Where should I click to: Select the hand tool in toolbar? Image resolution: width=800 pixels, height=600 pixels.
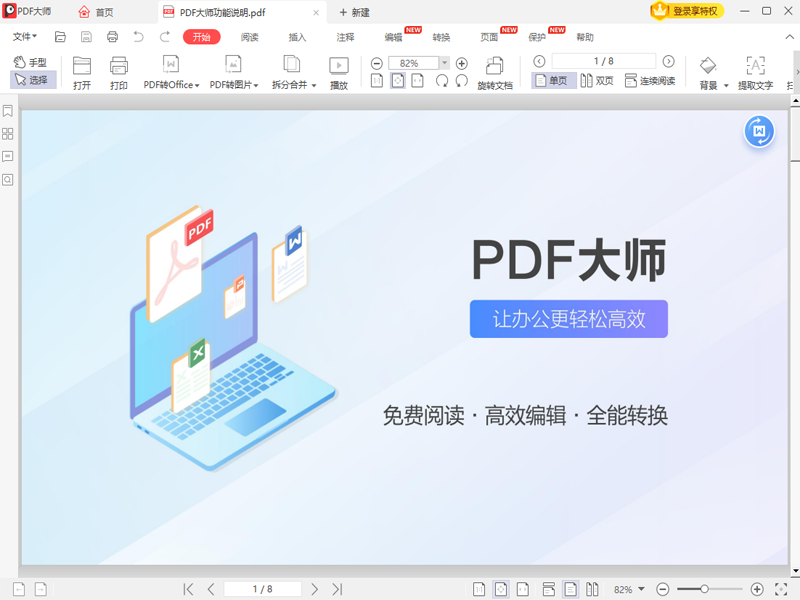pyautogui.click(x=33, y=63)
